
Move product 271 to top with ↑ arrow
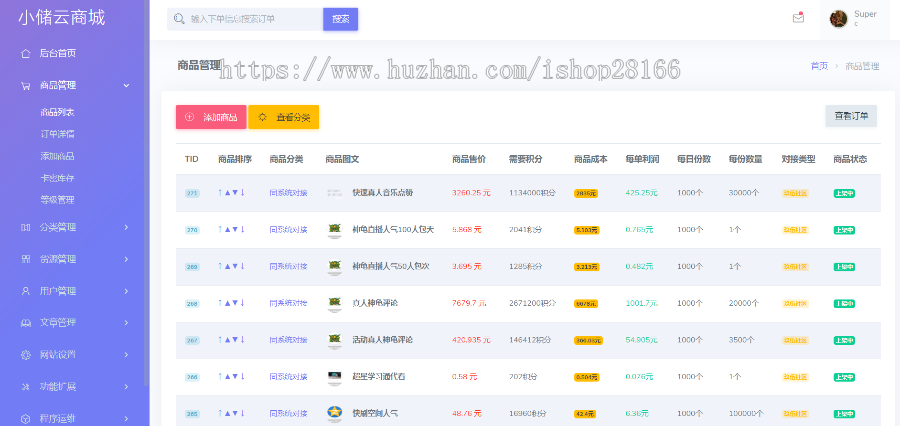[220, 193]
